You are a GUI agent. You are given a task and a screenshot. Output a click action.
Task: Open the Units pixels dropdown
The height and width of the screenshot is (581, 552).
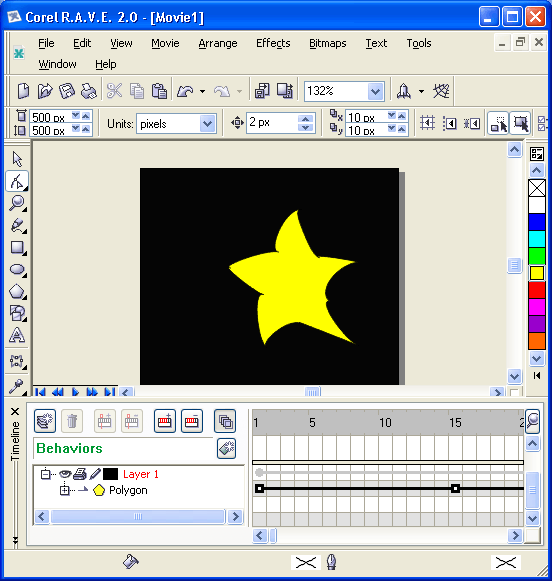point(207,124)
